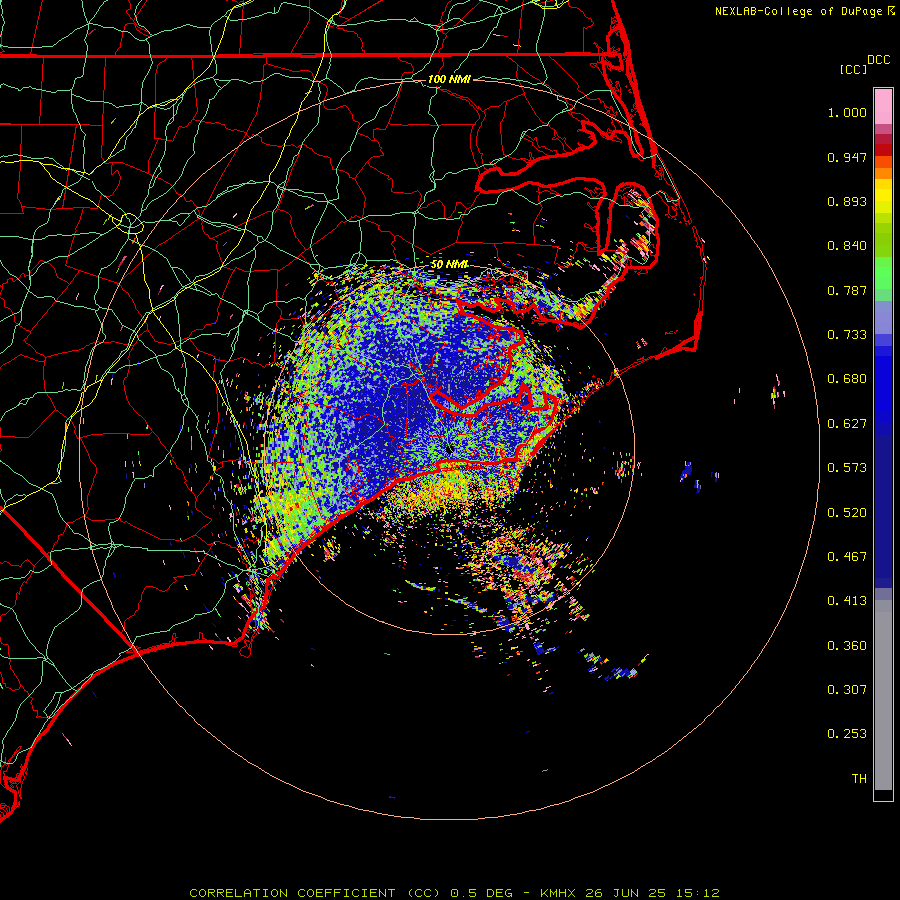Viewport: 900px width, 900px height.
Task: Click the 100 NMI range ring label
Action: click(449, 79)
